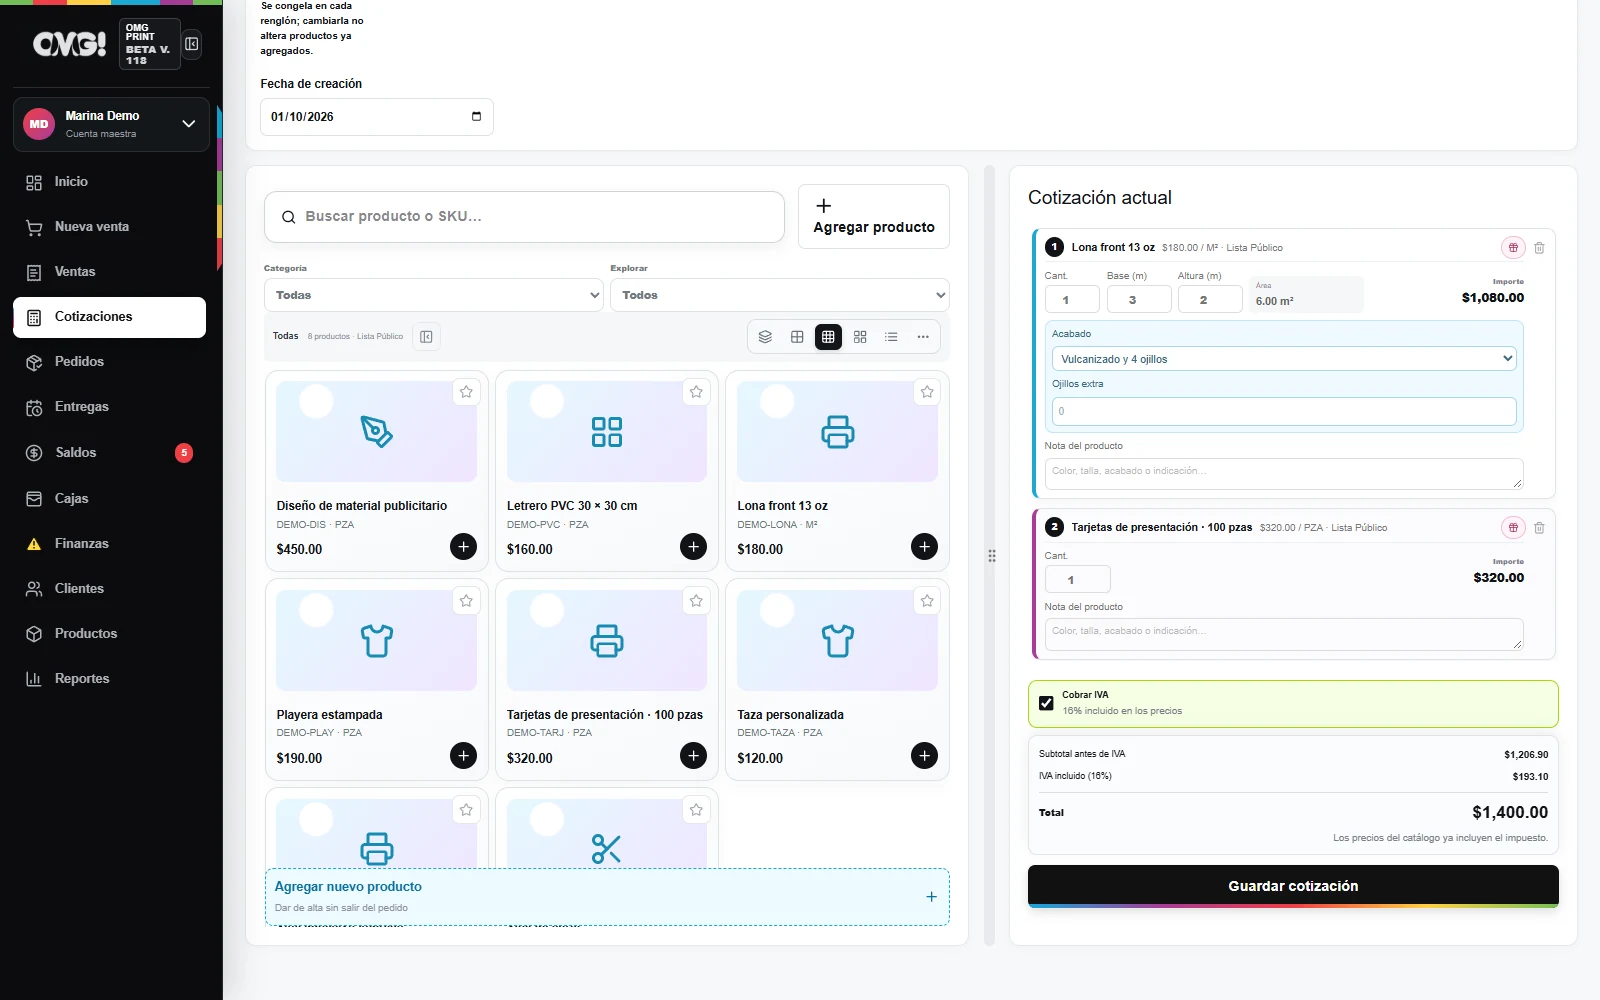Favorite Letrero PVC product star
Viewport: 1600px width, 1000px height.
click(x=696, y=392)
